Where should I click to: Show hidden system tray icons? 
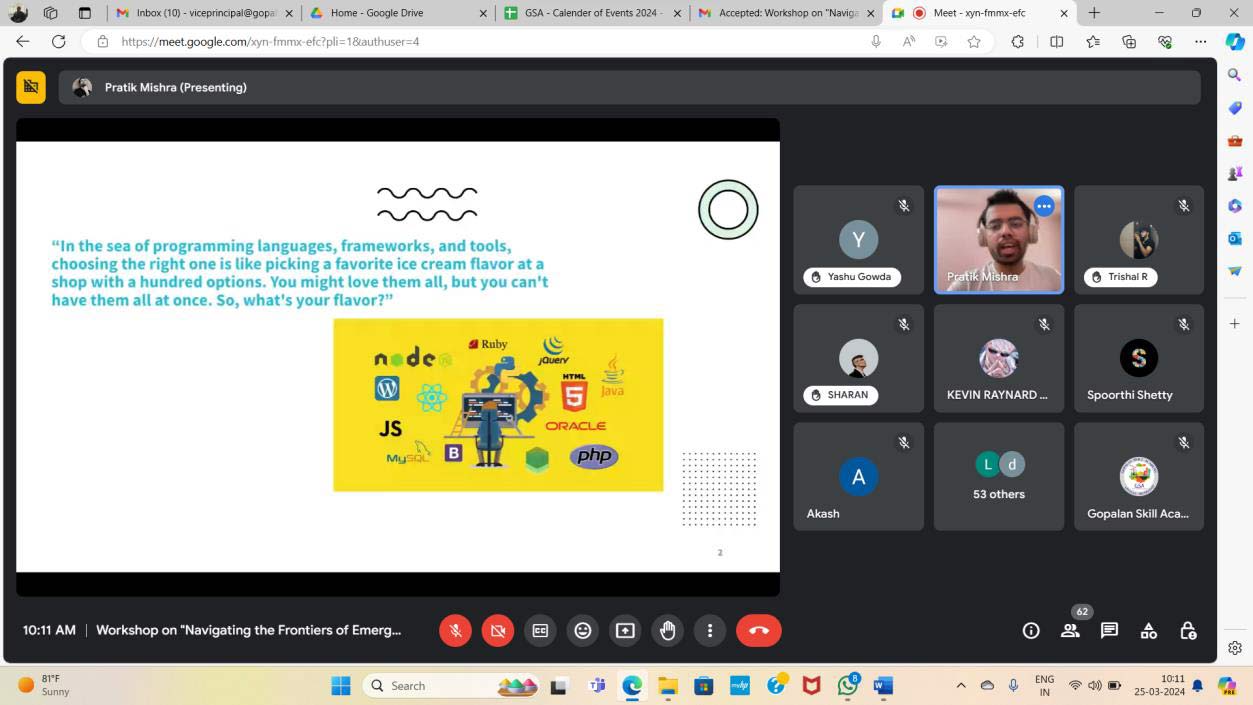pos(961,685)
